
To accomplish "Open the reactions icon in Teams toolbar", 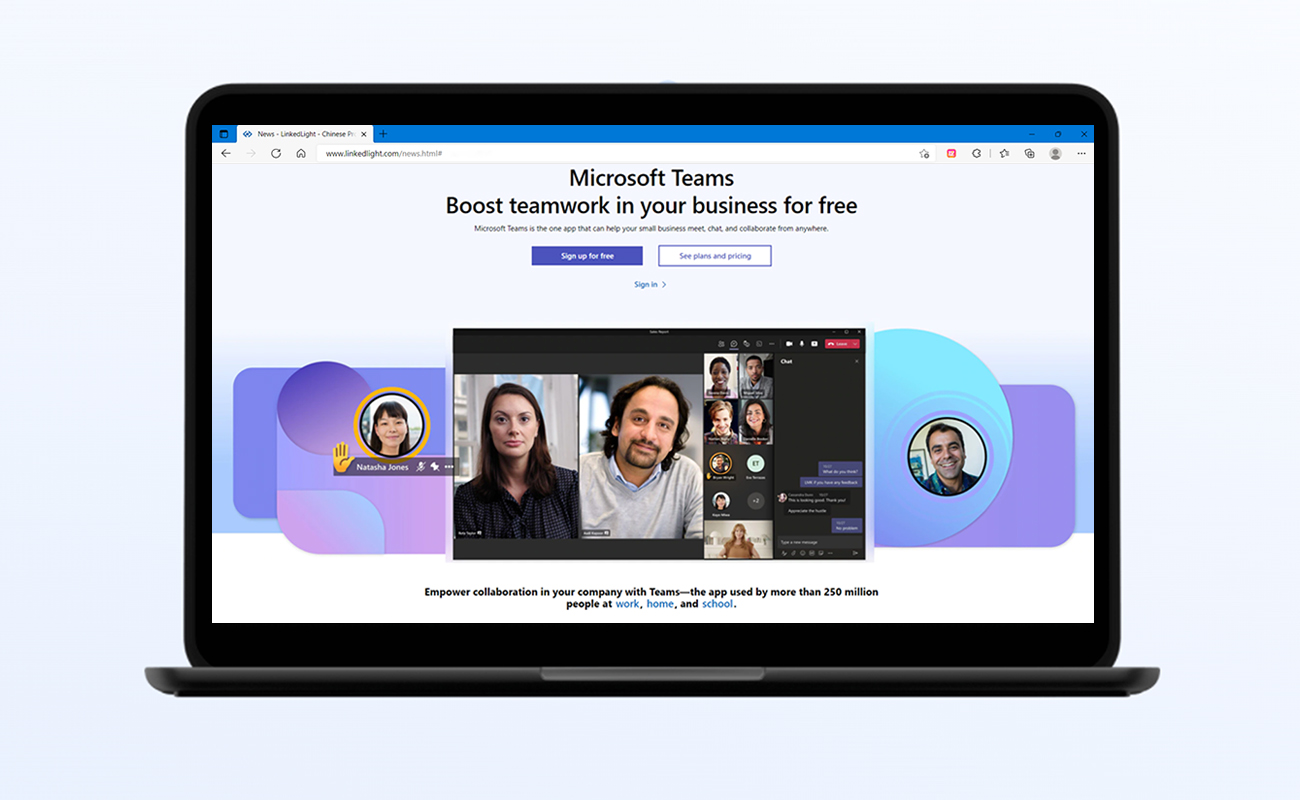I will pos(746,344).
